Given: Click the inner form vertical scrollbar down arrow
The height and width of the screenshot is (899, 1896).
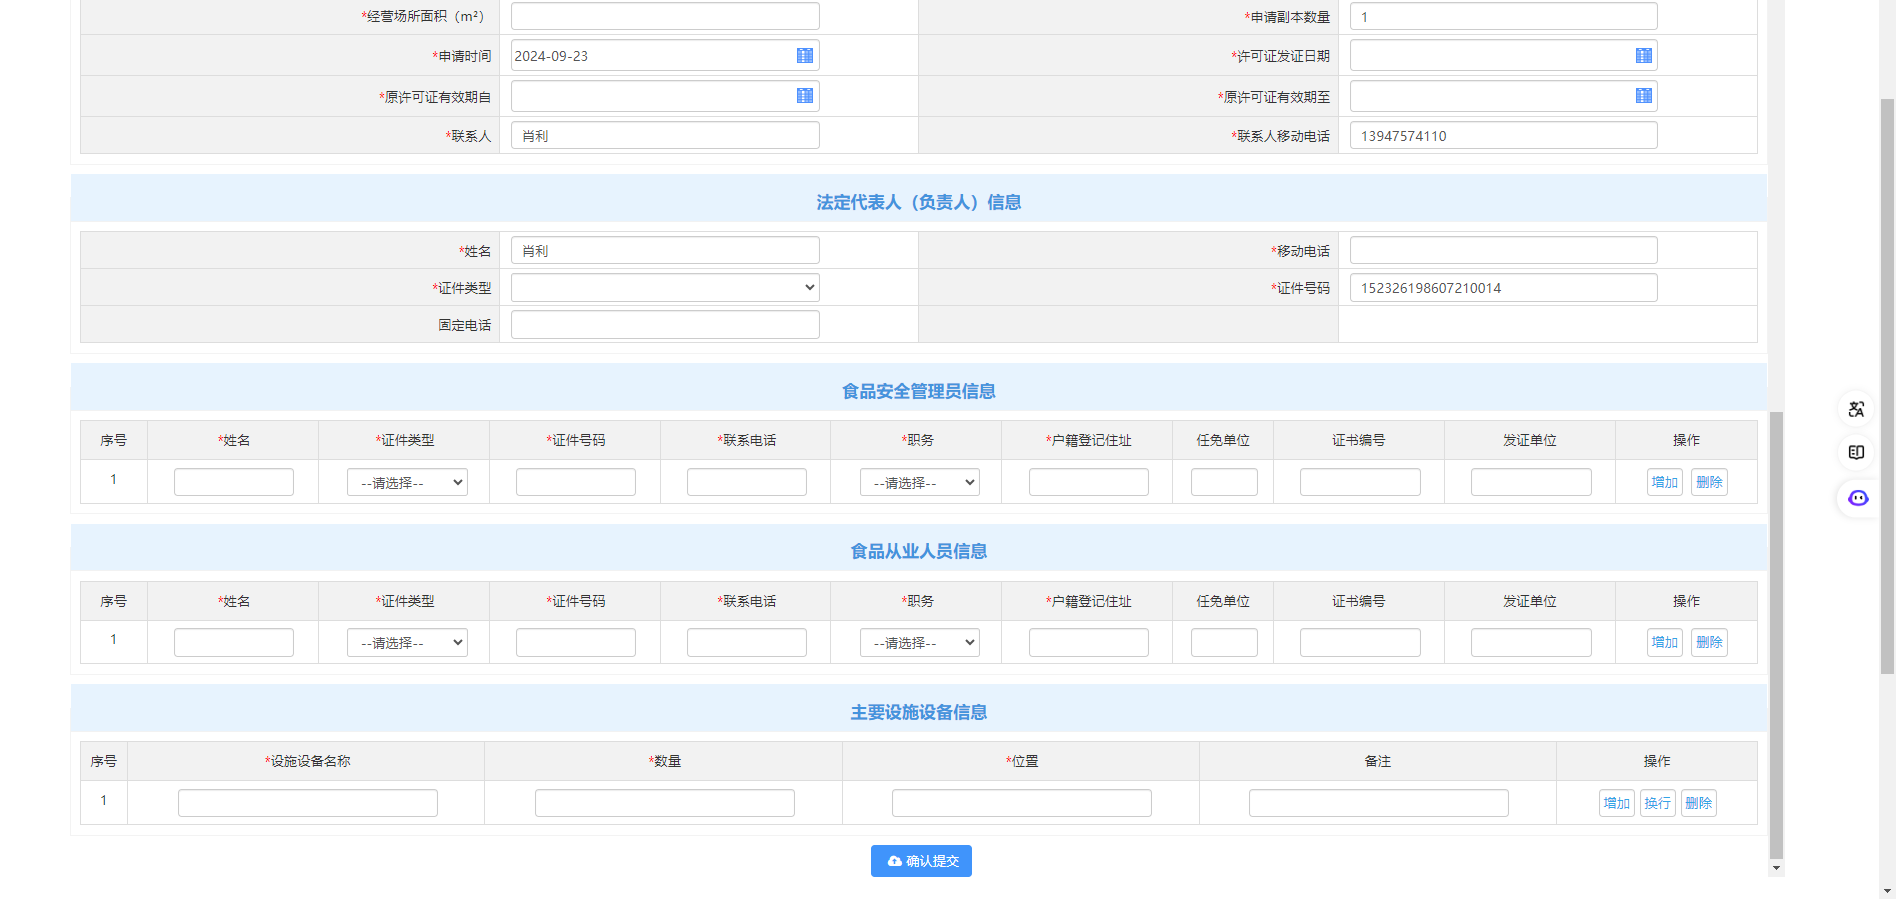Looking at the screenshot, I should point(1776,868).
